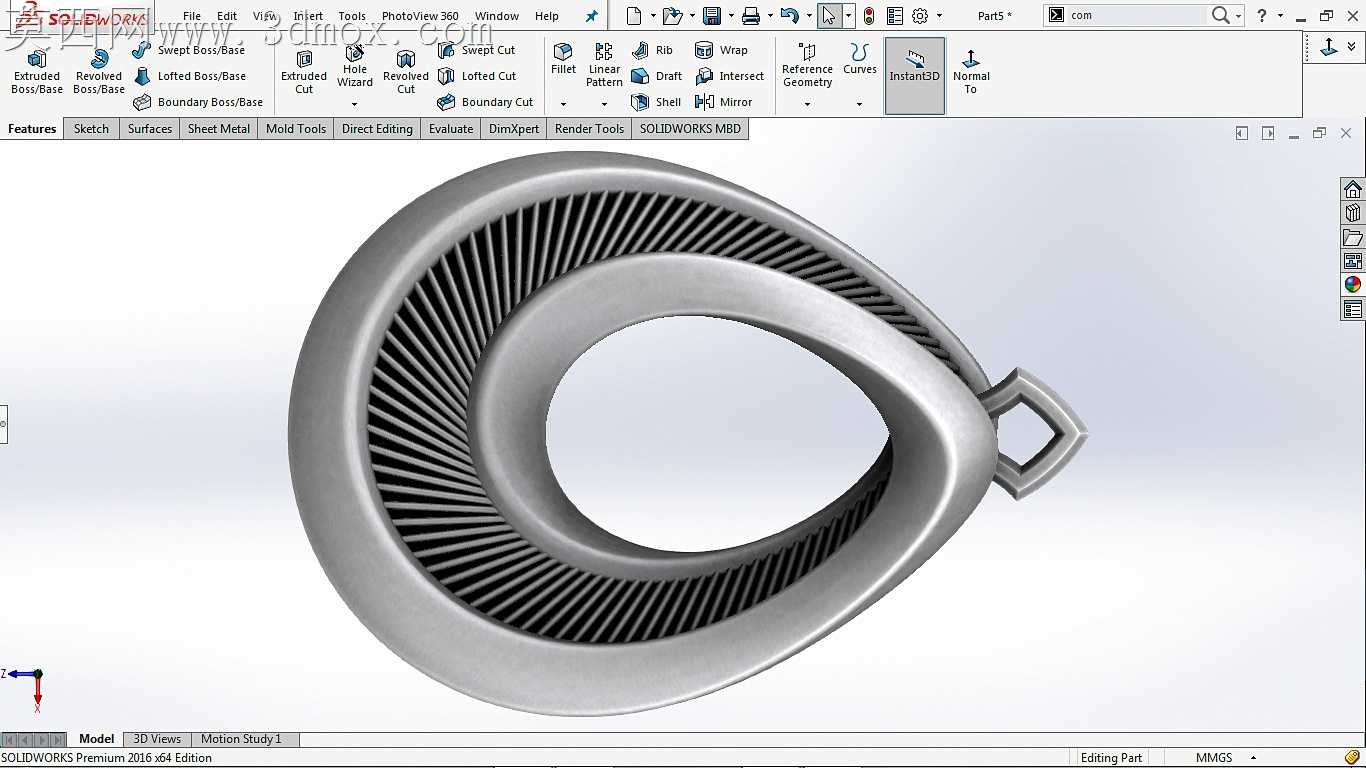Rebuild the model with traffic light

tap(869, 16)
